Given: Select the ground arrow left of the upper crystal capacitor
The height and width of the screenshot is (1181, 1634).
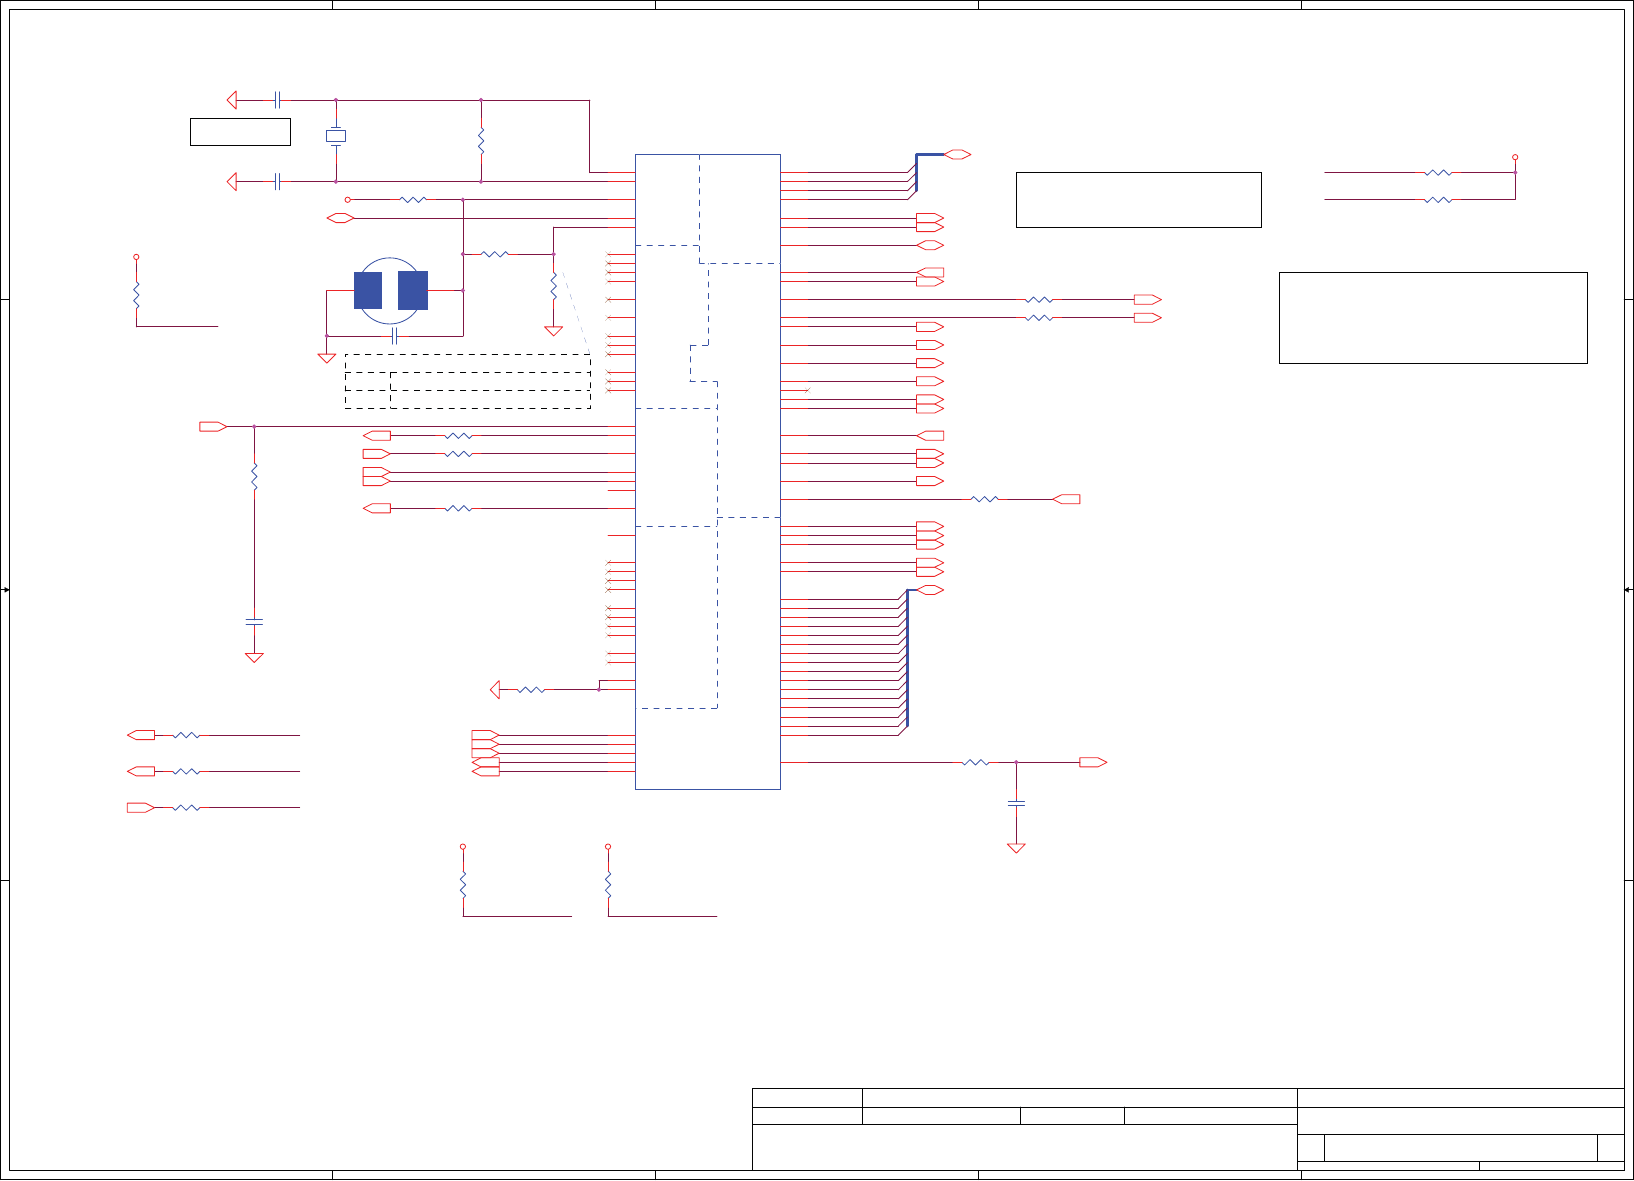Looking at the screenshot, I should click(232, 100).
